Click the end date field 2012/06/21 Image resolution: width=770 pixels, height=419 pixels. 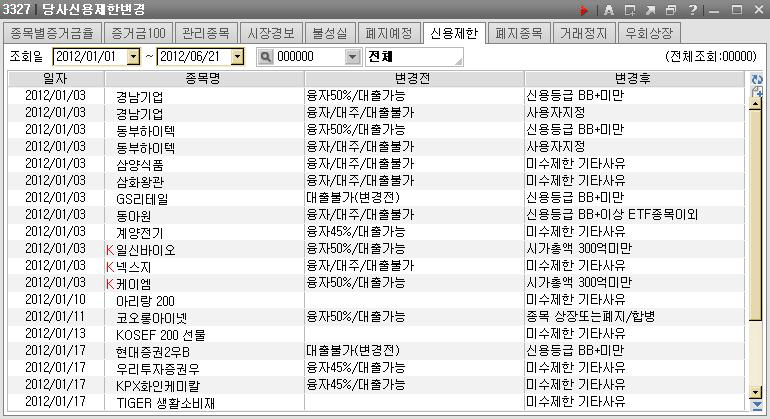point(194,57)
